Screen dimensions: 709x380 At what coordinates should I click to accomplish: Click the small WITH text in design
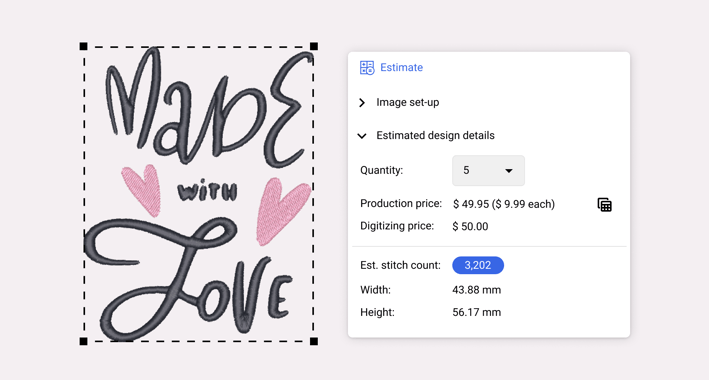point(208,192)
